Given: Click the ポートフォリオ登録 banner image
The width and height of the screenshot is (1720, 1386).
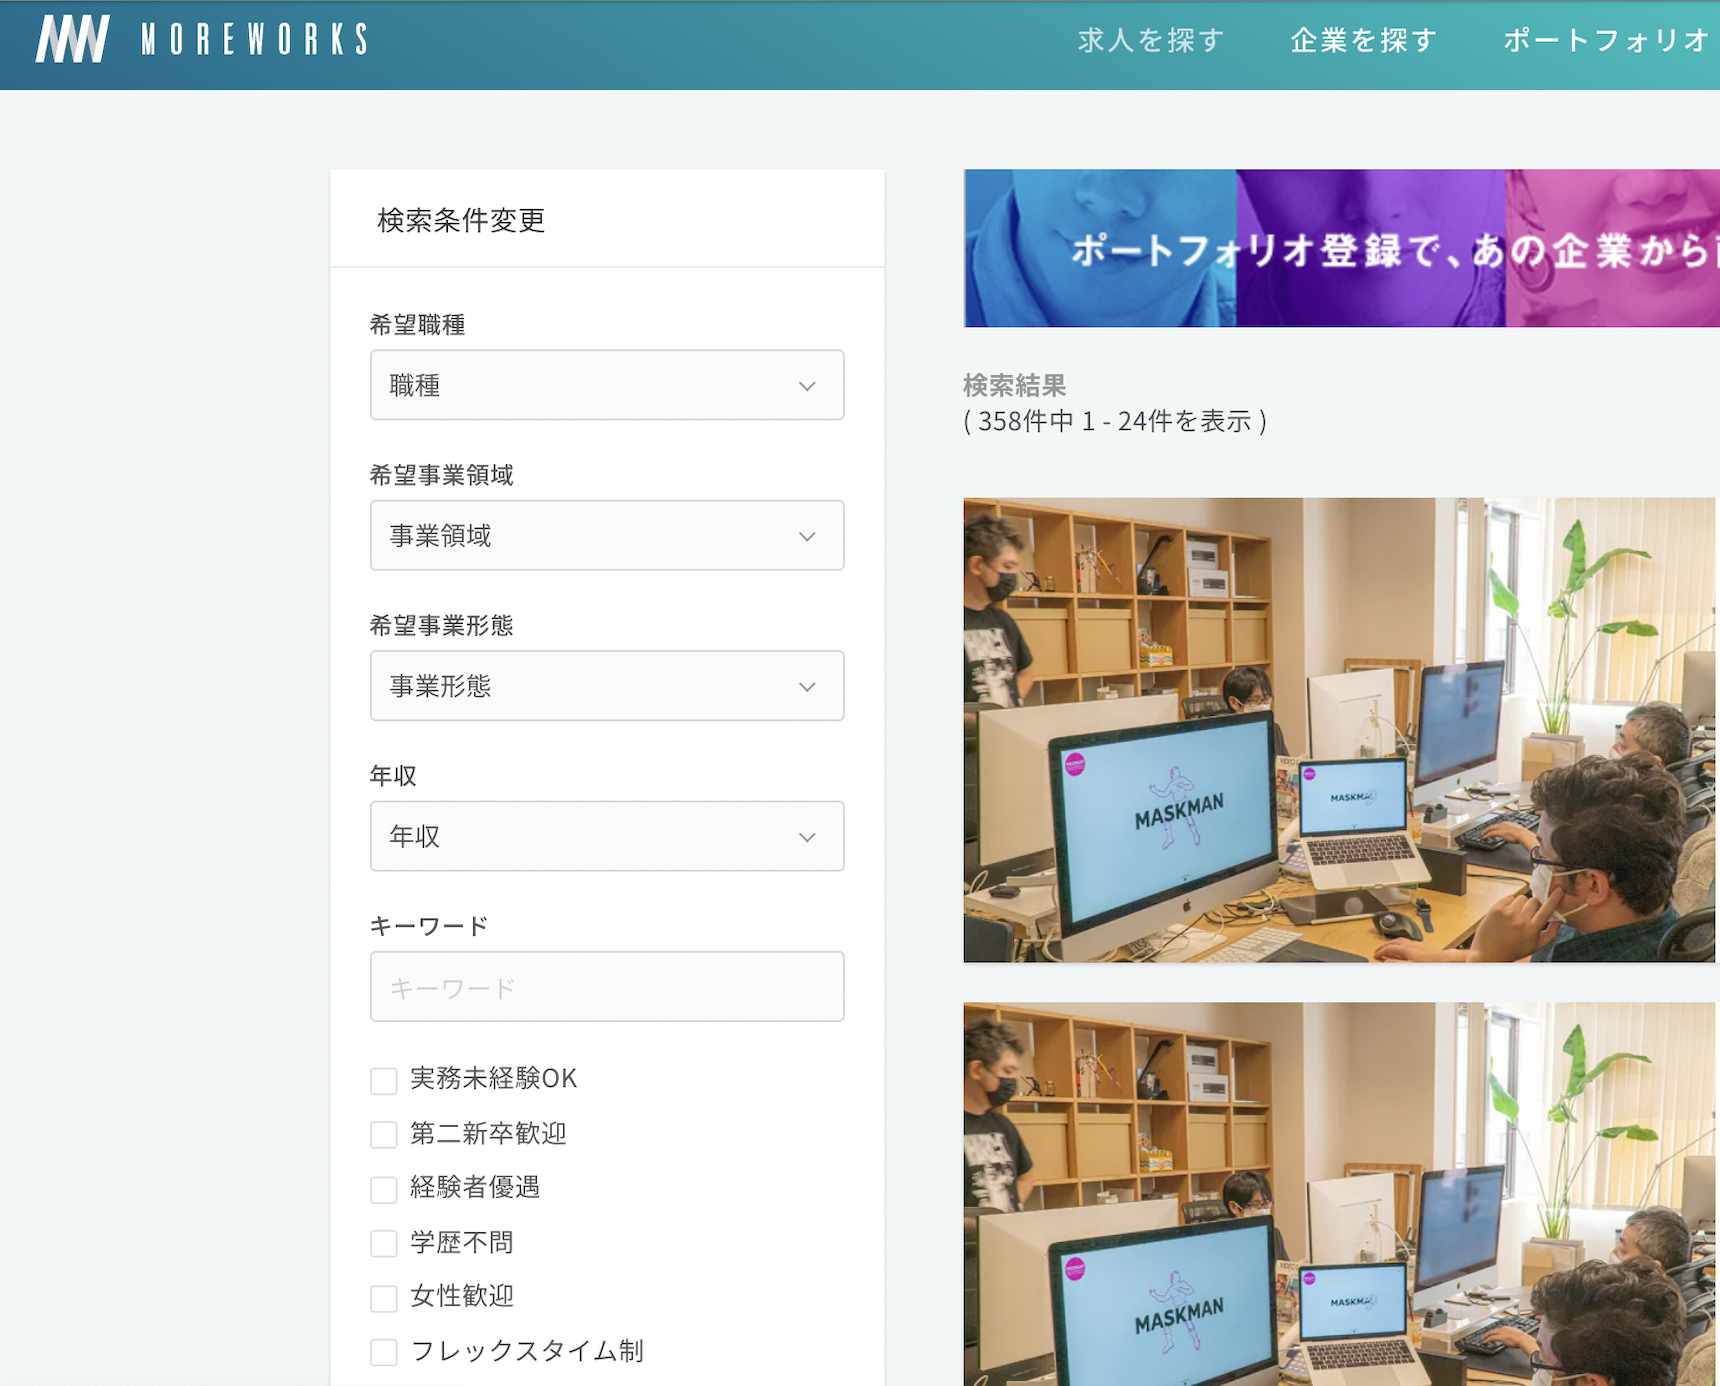Looking at the screenshot, I should click(1342, 248).
